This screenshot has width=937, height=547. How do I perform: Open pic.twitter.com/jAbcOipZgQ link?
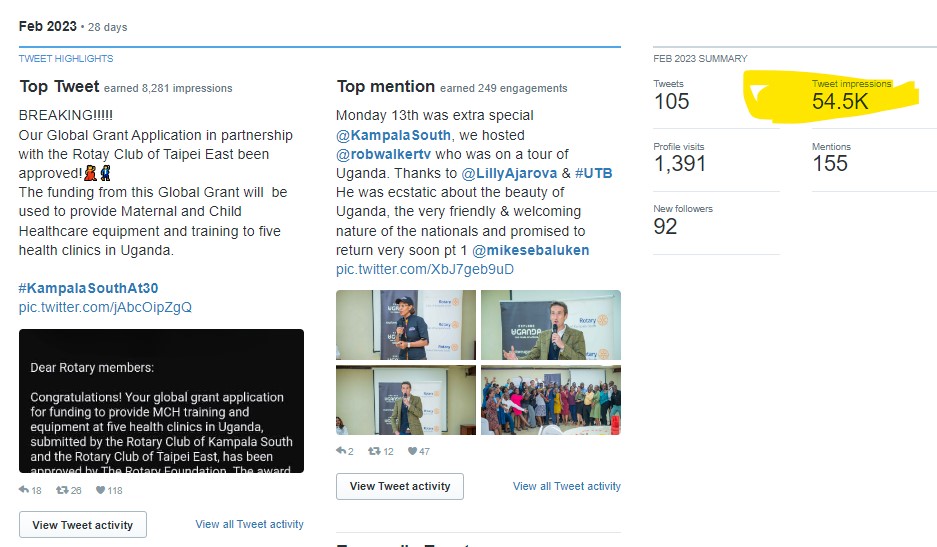coord(105,307)
